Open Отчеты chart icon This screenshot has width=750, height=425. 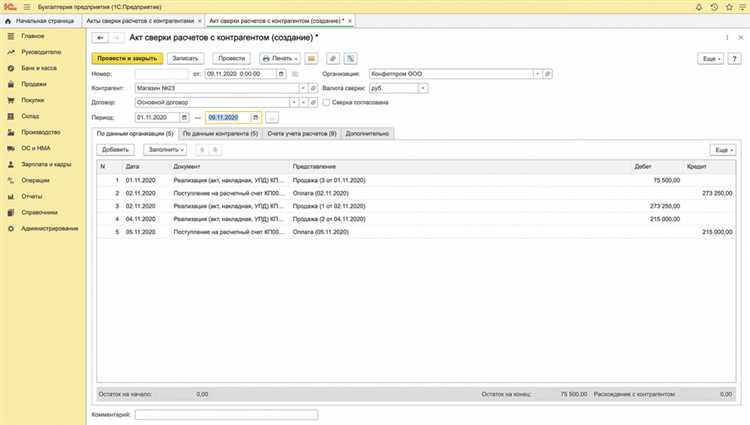(11, 196)
